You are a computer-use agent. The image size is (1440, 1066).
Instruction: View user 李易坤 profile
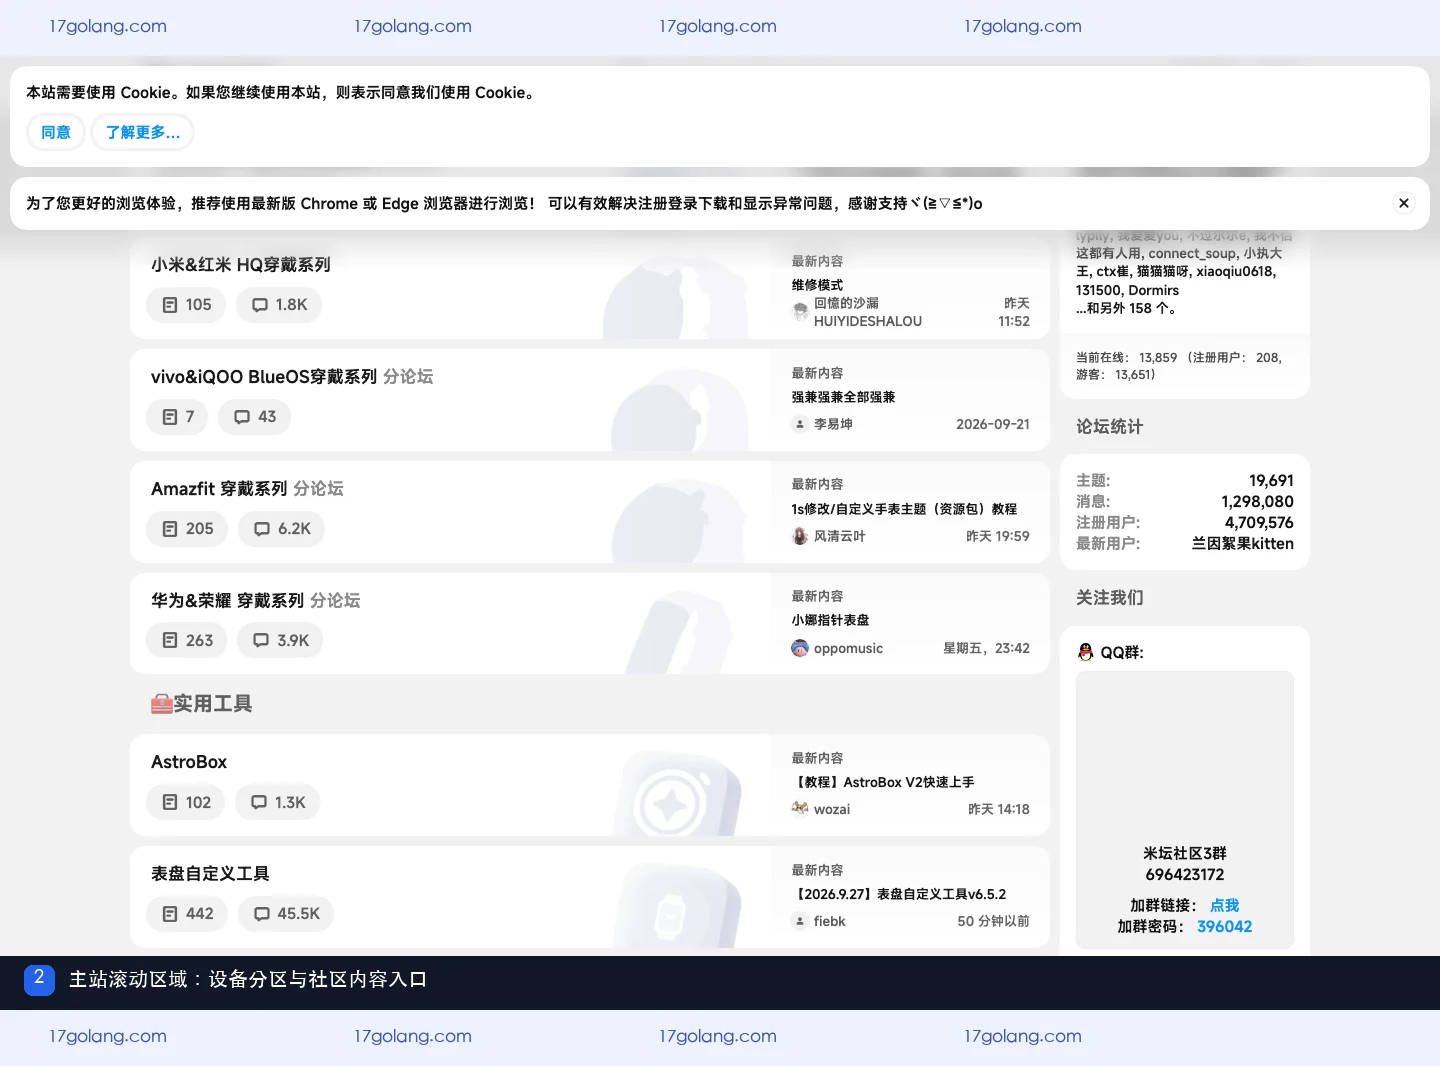(833, 424)
